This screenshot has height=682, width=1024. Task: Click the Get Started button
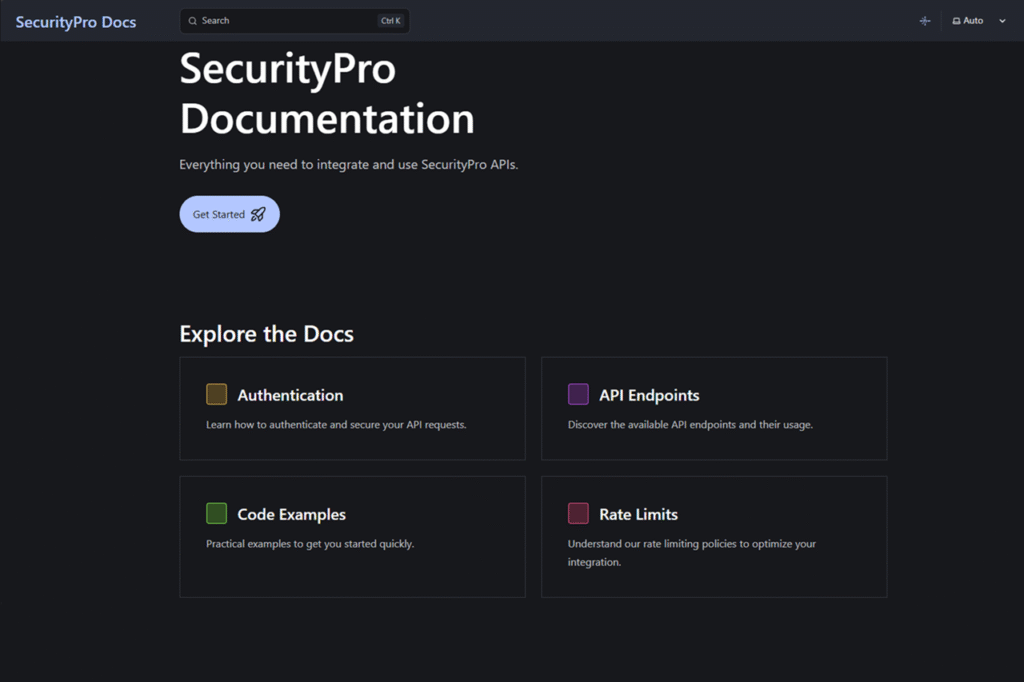[229, 213]
